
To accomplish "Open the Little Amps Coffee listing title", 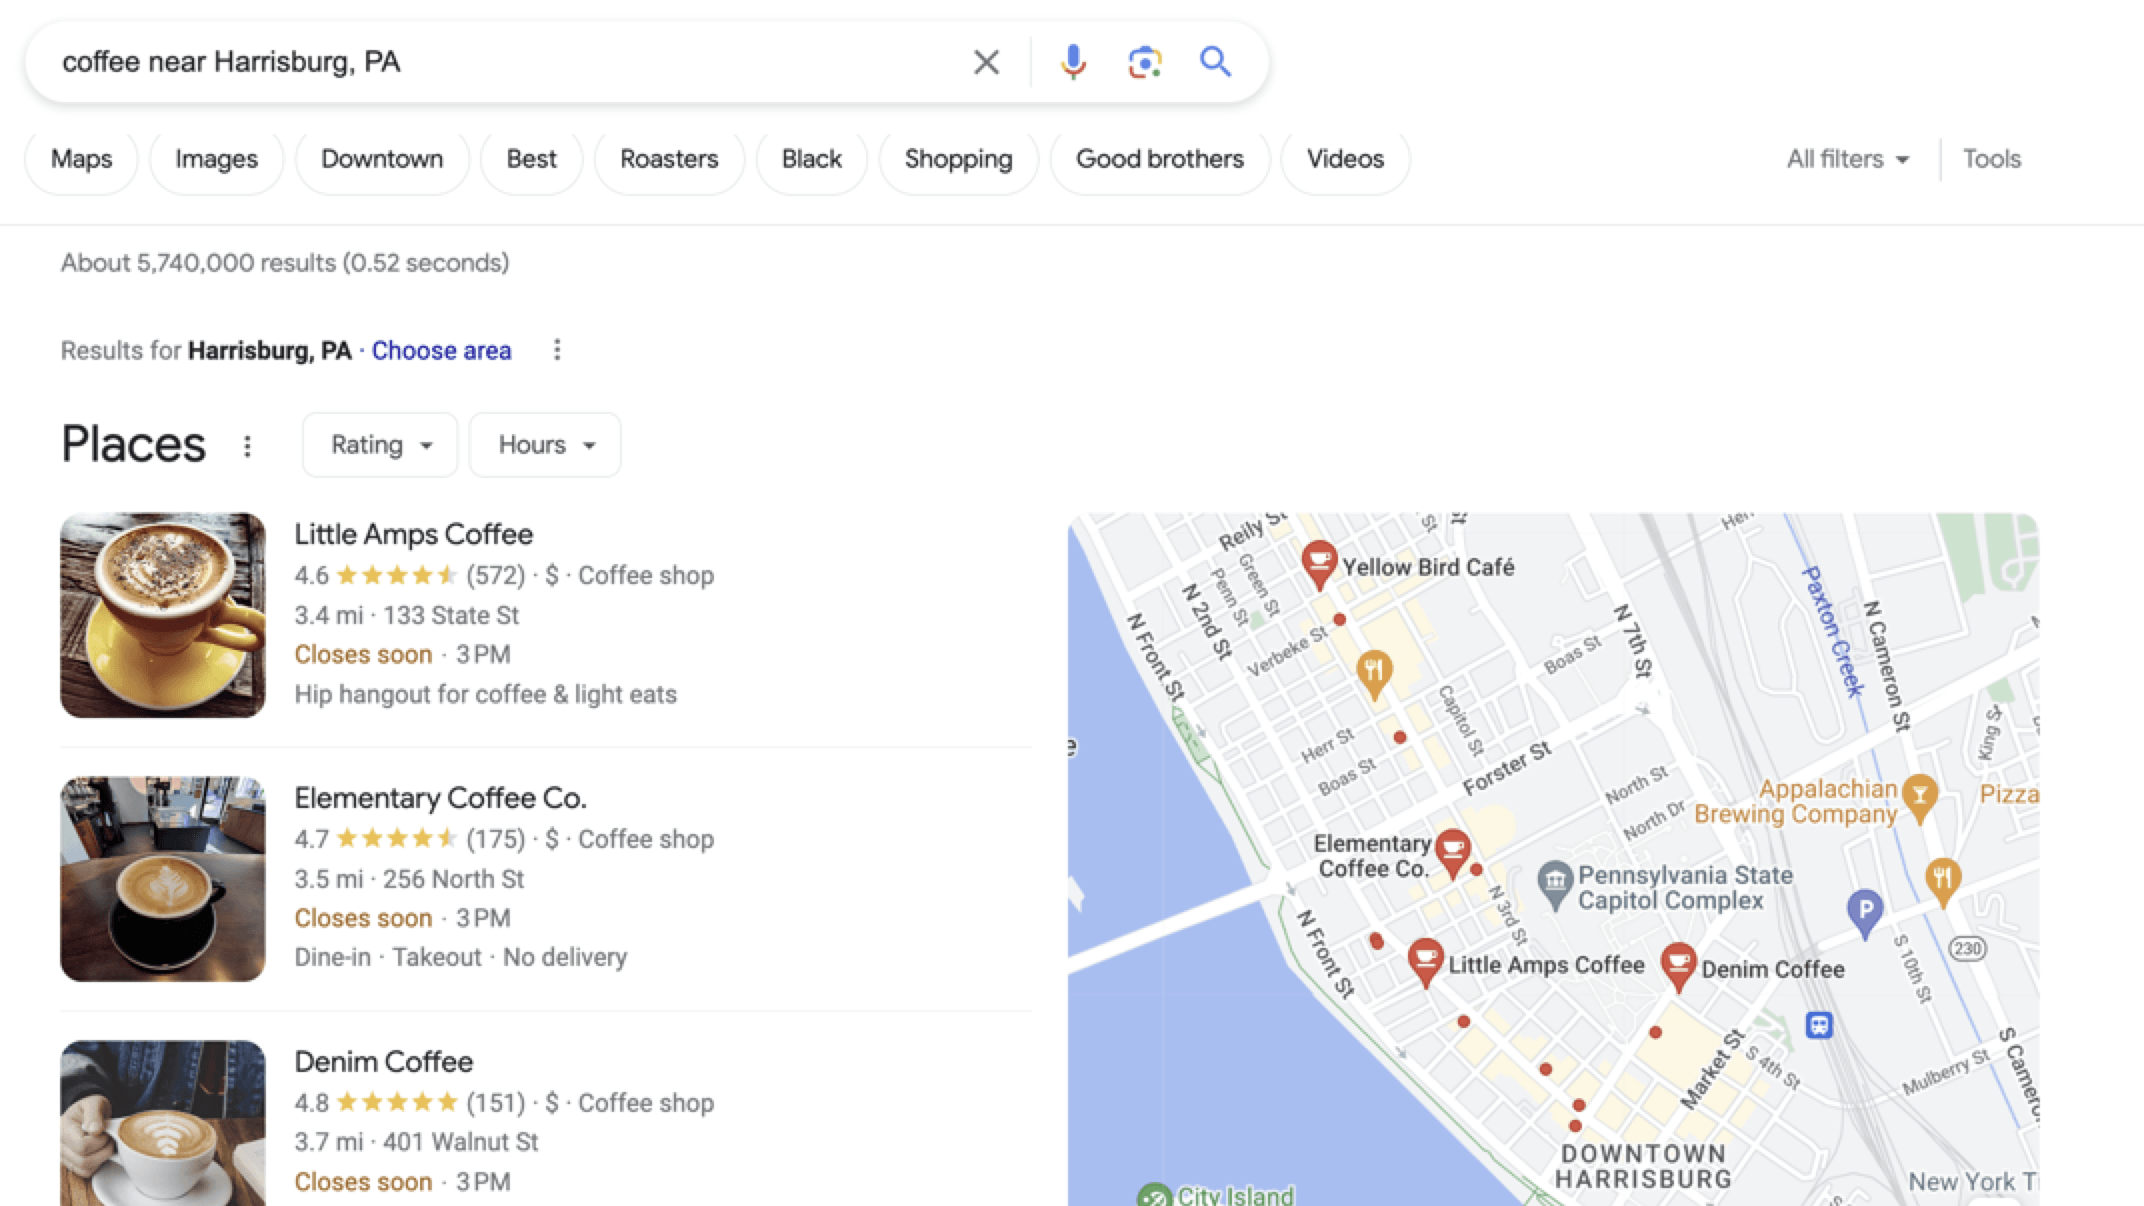I will click(413, 534).
